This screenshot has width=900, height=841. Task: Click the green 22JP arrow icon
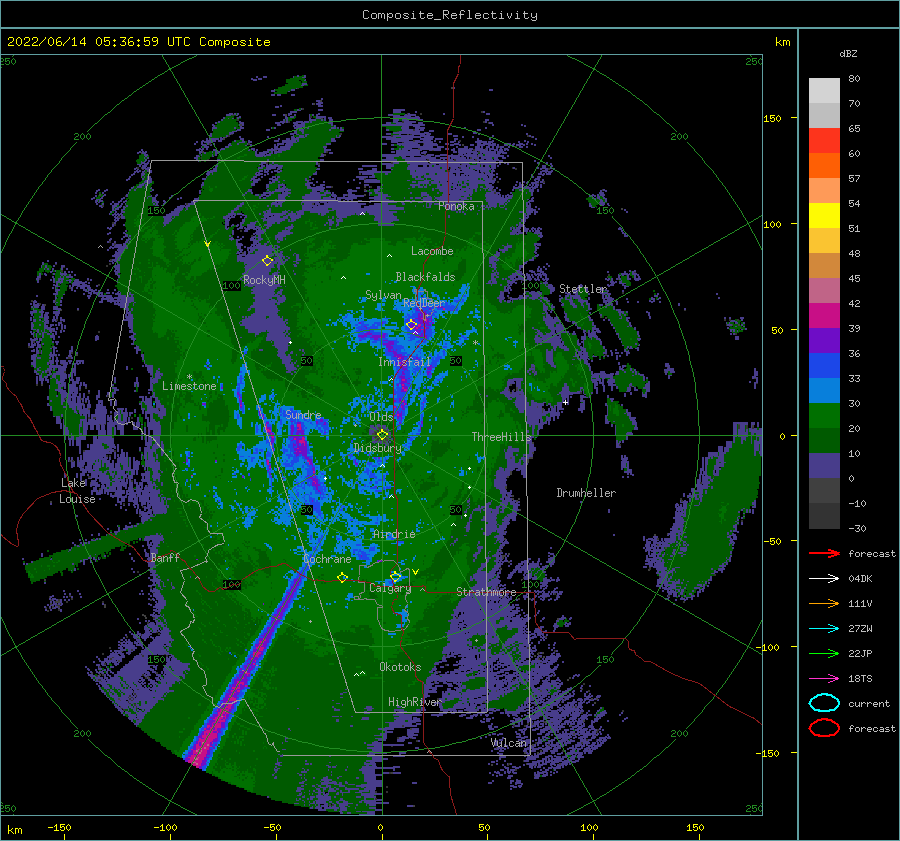point(824,653)
